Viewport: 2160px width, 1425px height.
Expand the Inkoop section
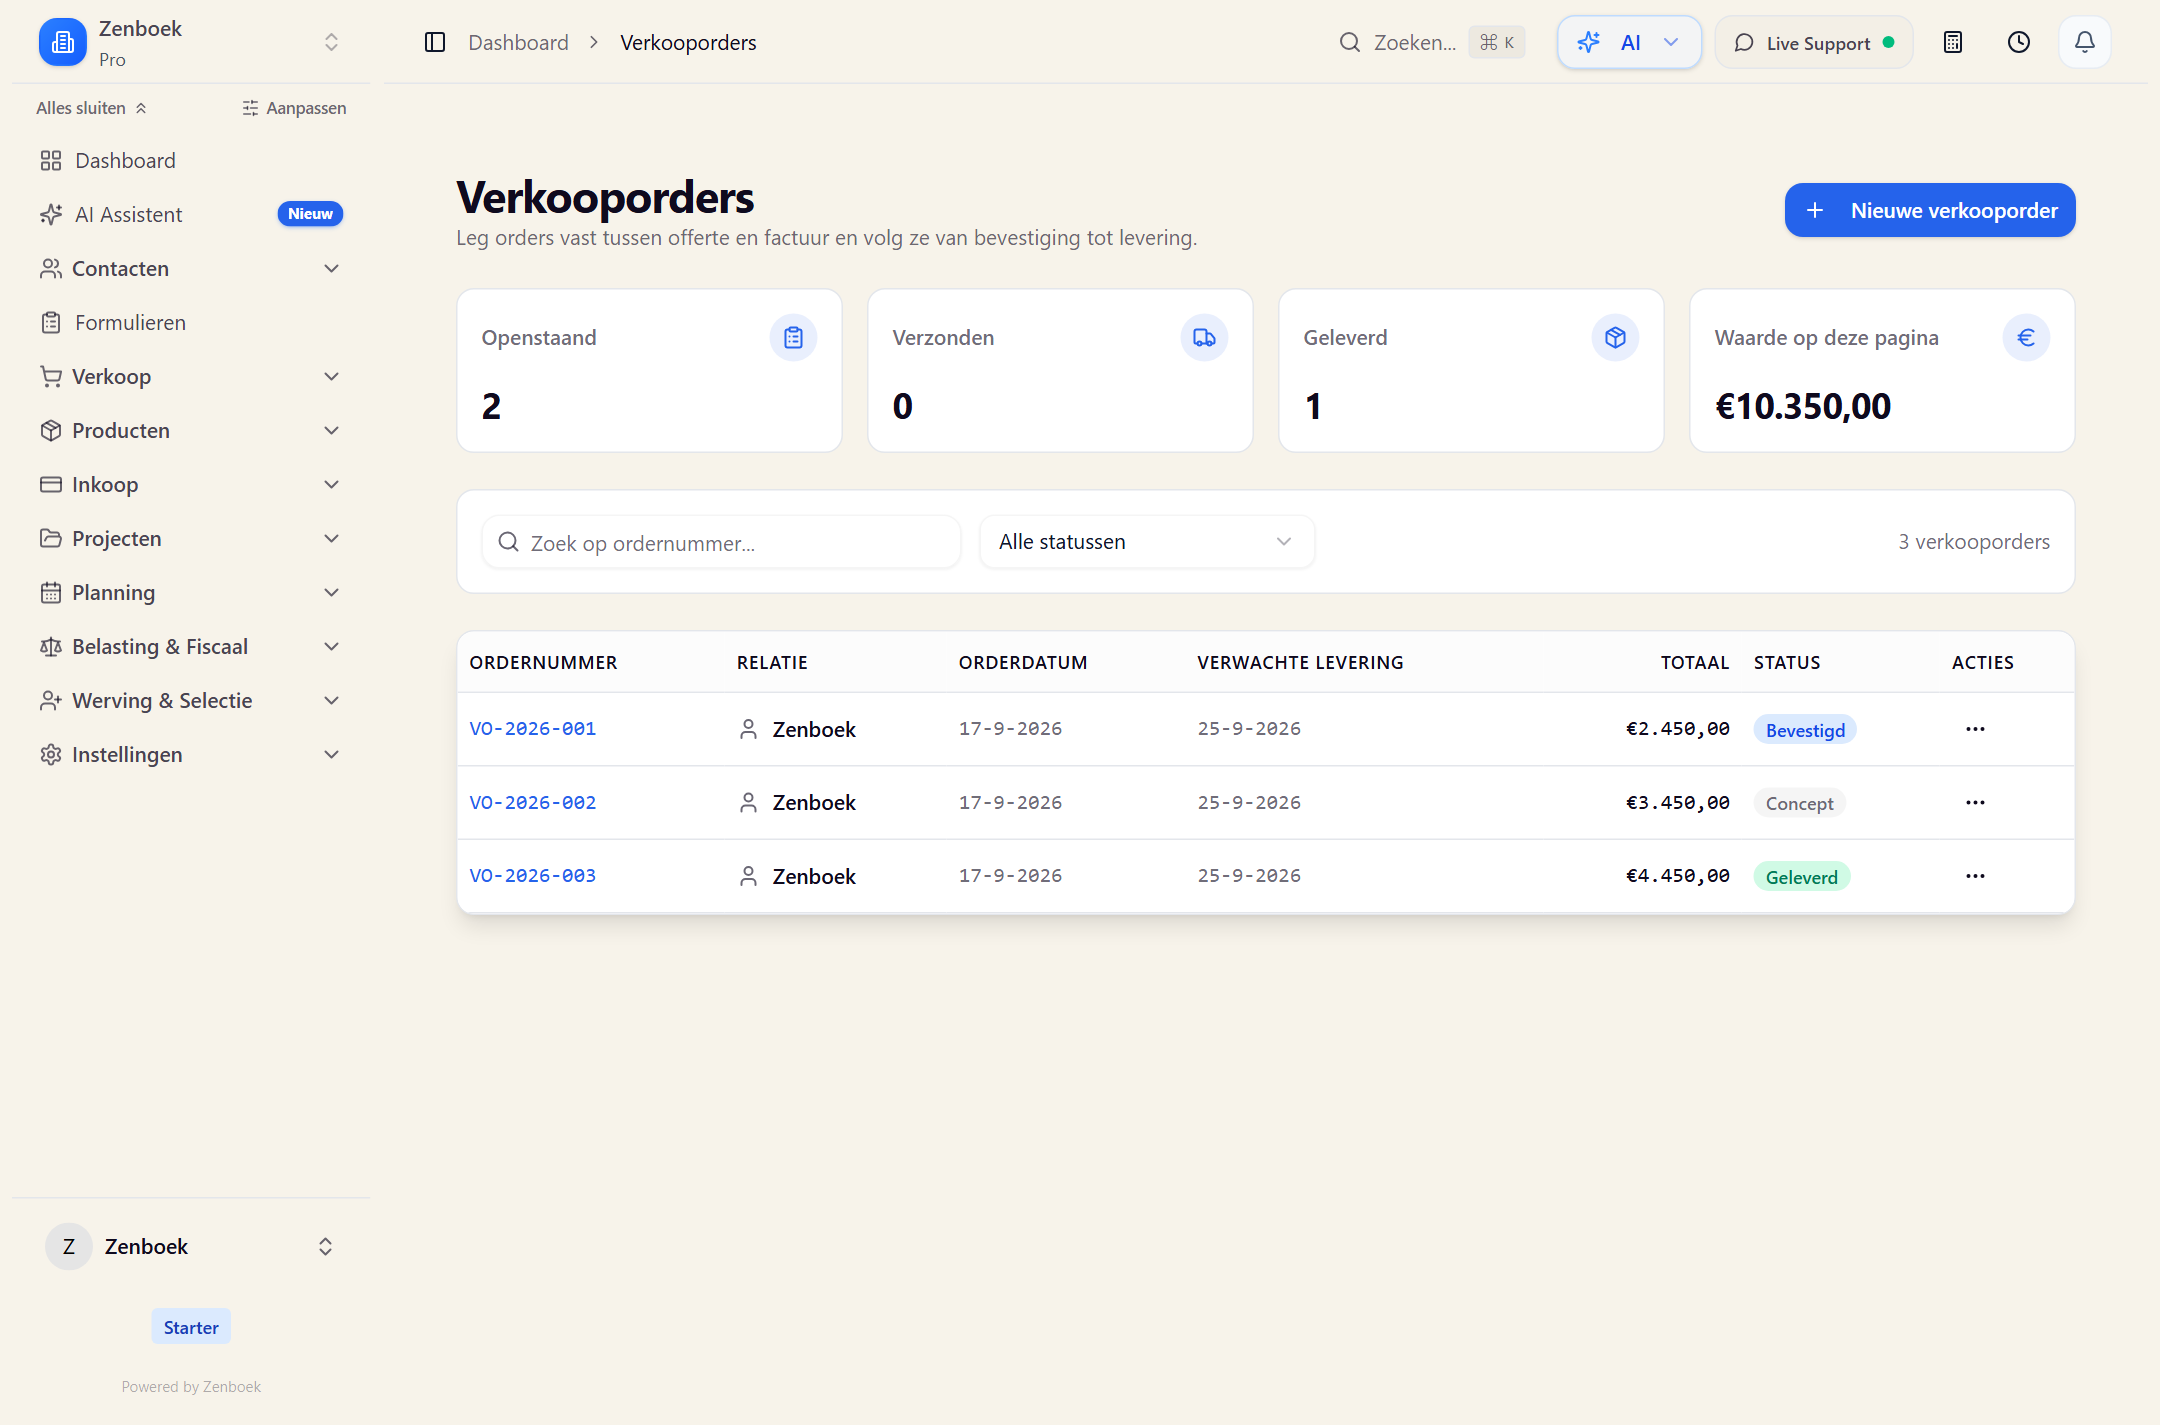tap(190, 484)
